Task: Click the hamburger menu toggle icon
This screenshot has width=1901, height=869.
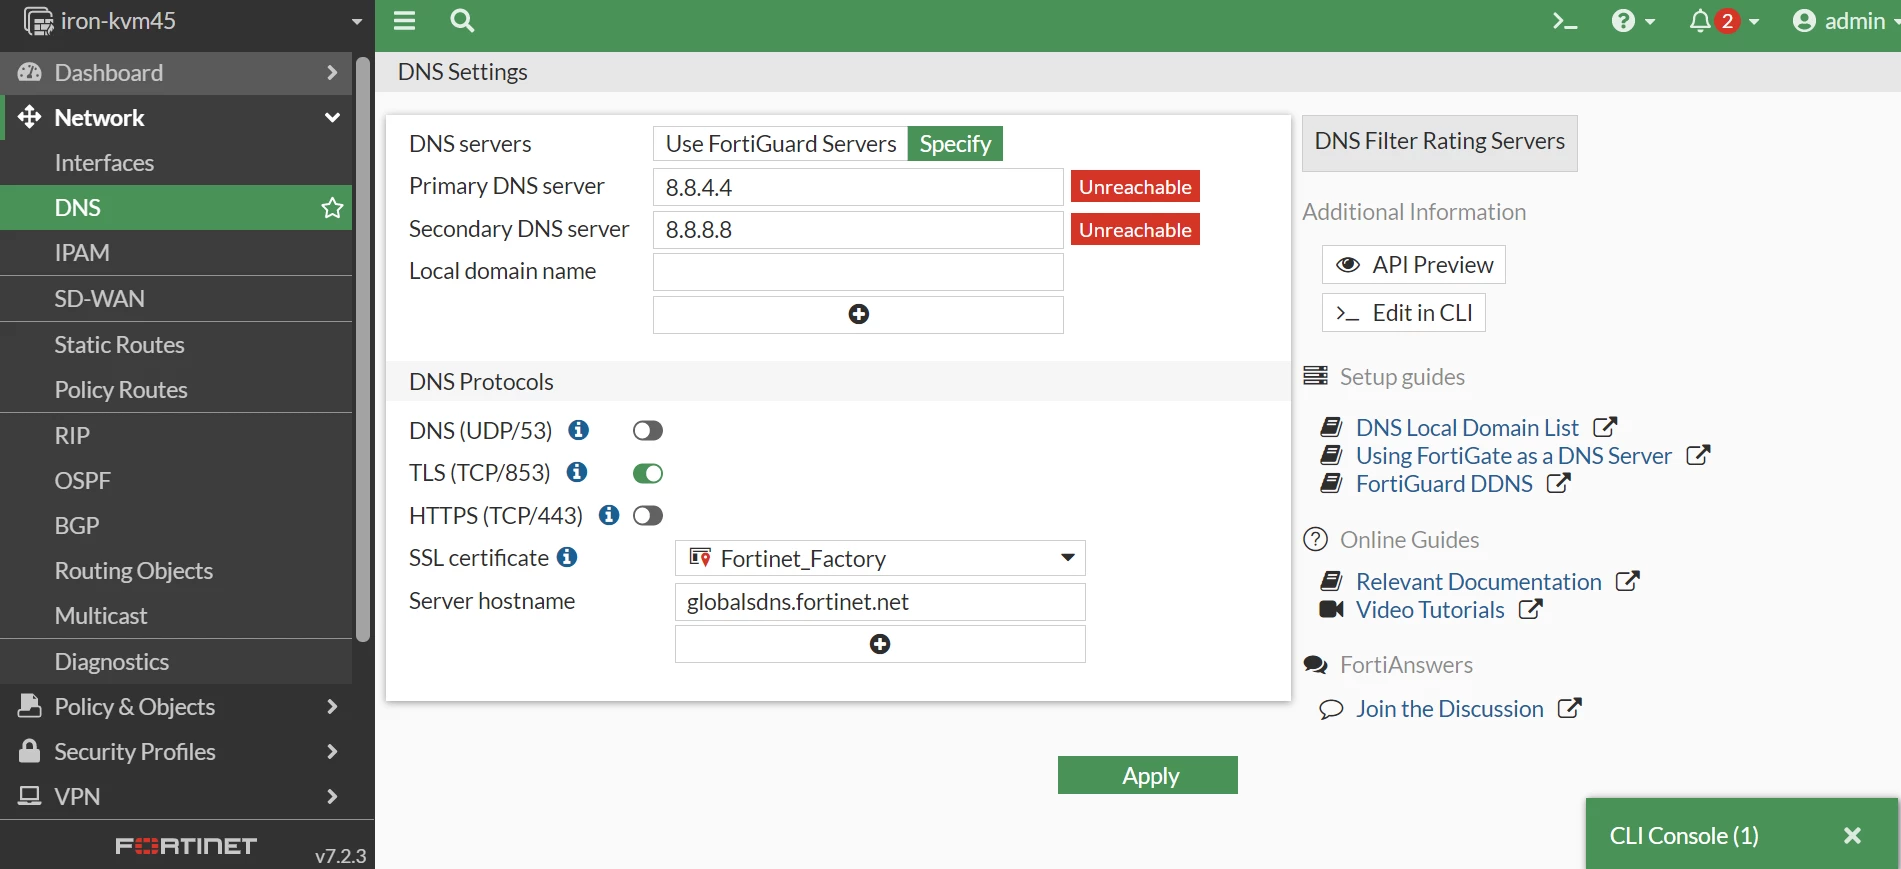Action: click(404, 21)
